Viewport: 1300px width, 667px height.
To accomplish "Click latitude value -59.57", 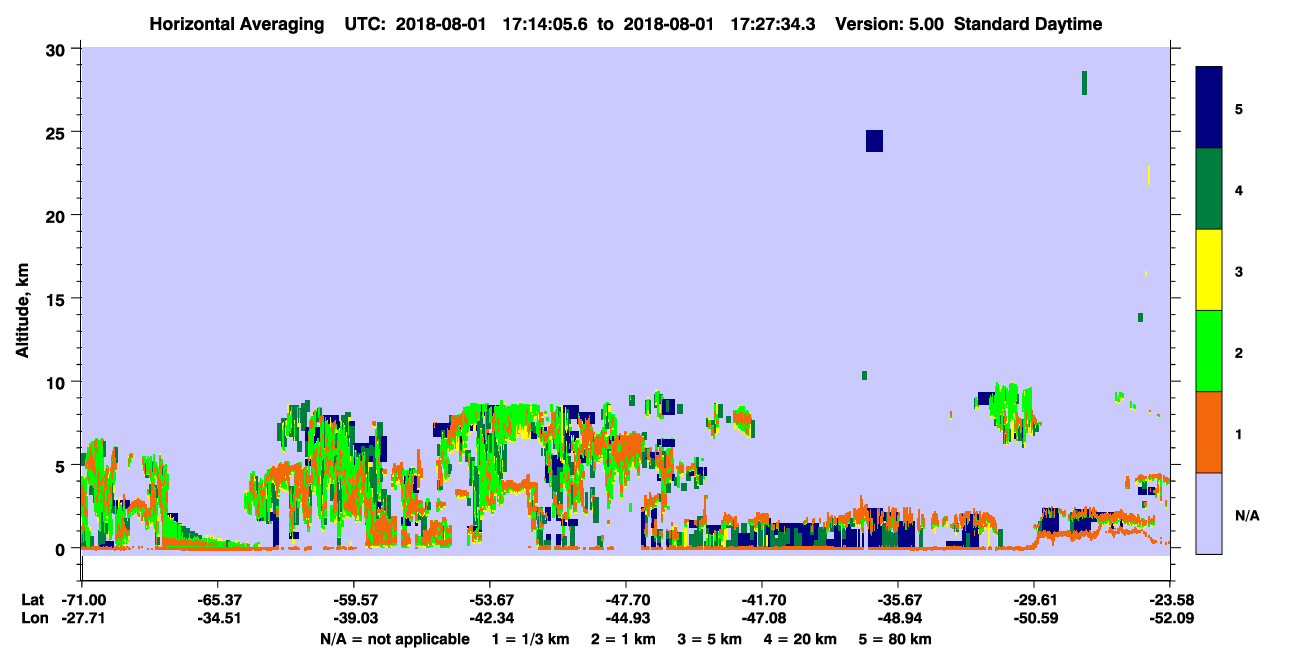I will [354, 600].
